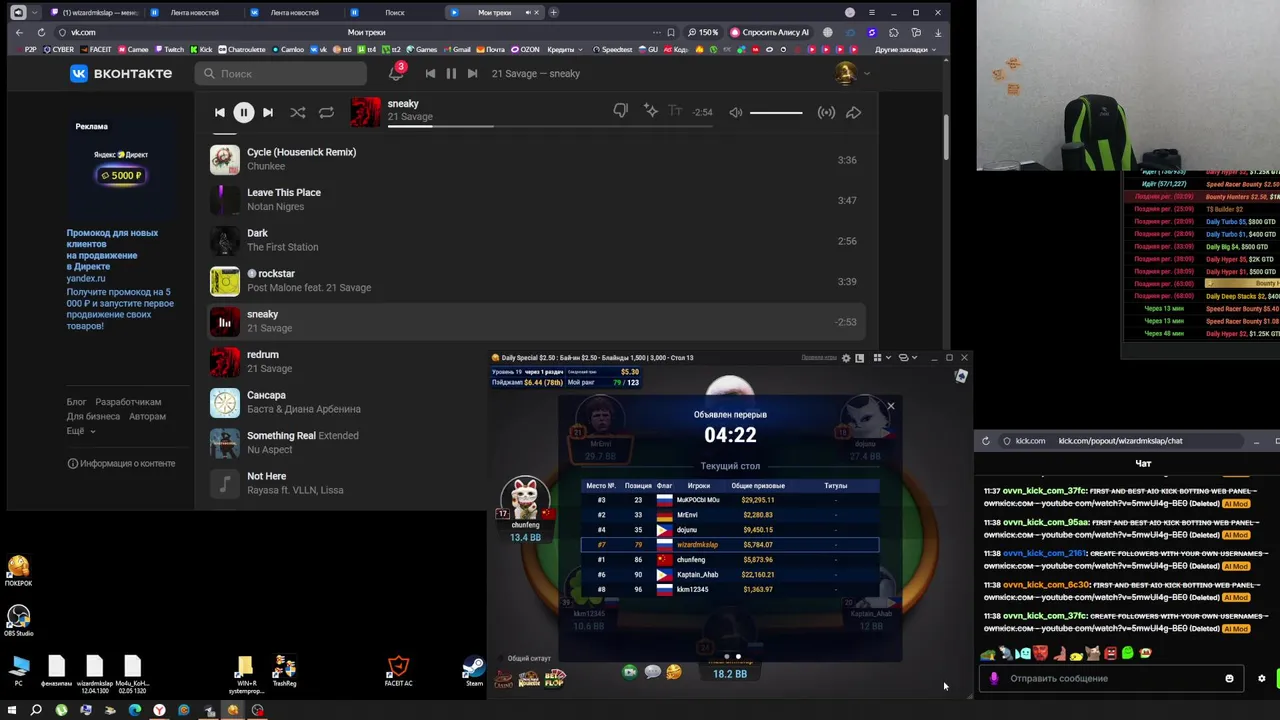Viewport: 1280px width, 720px height.
Task: Show lyrics with the Tt icon
Action: pos(675,112)
